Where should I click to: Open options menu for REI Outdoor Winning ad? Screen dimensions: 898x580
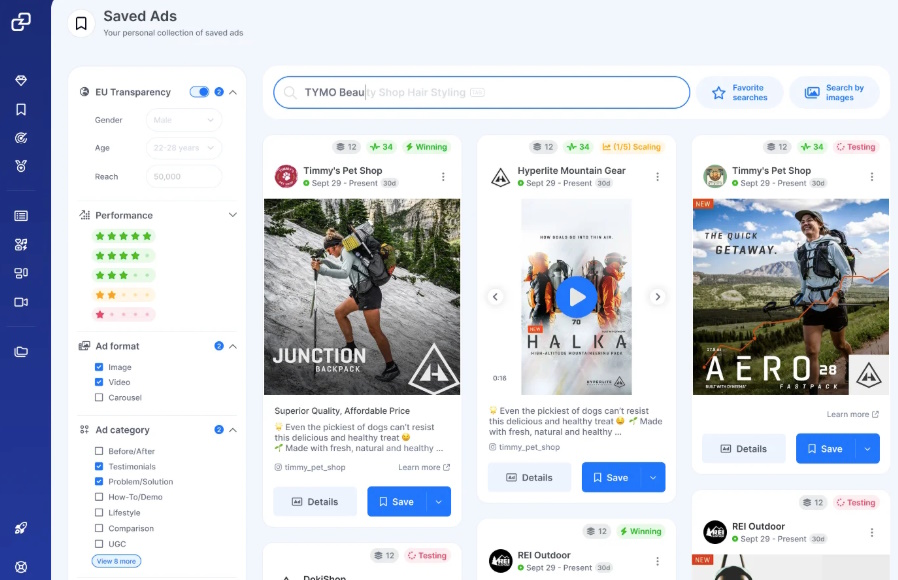click(657, 561)
